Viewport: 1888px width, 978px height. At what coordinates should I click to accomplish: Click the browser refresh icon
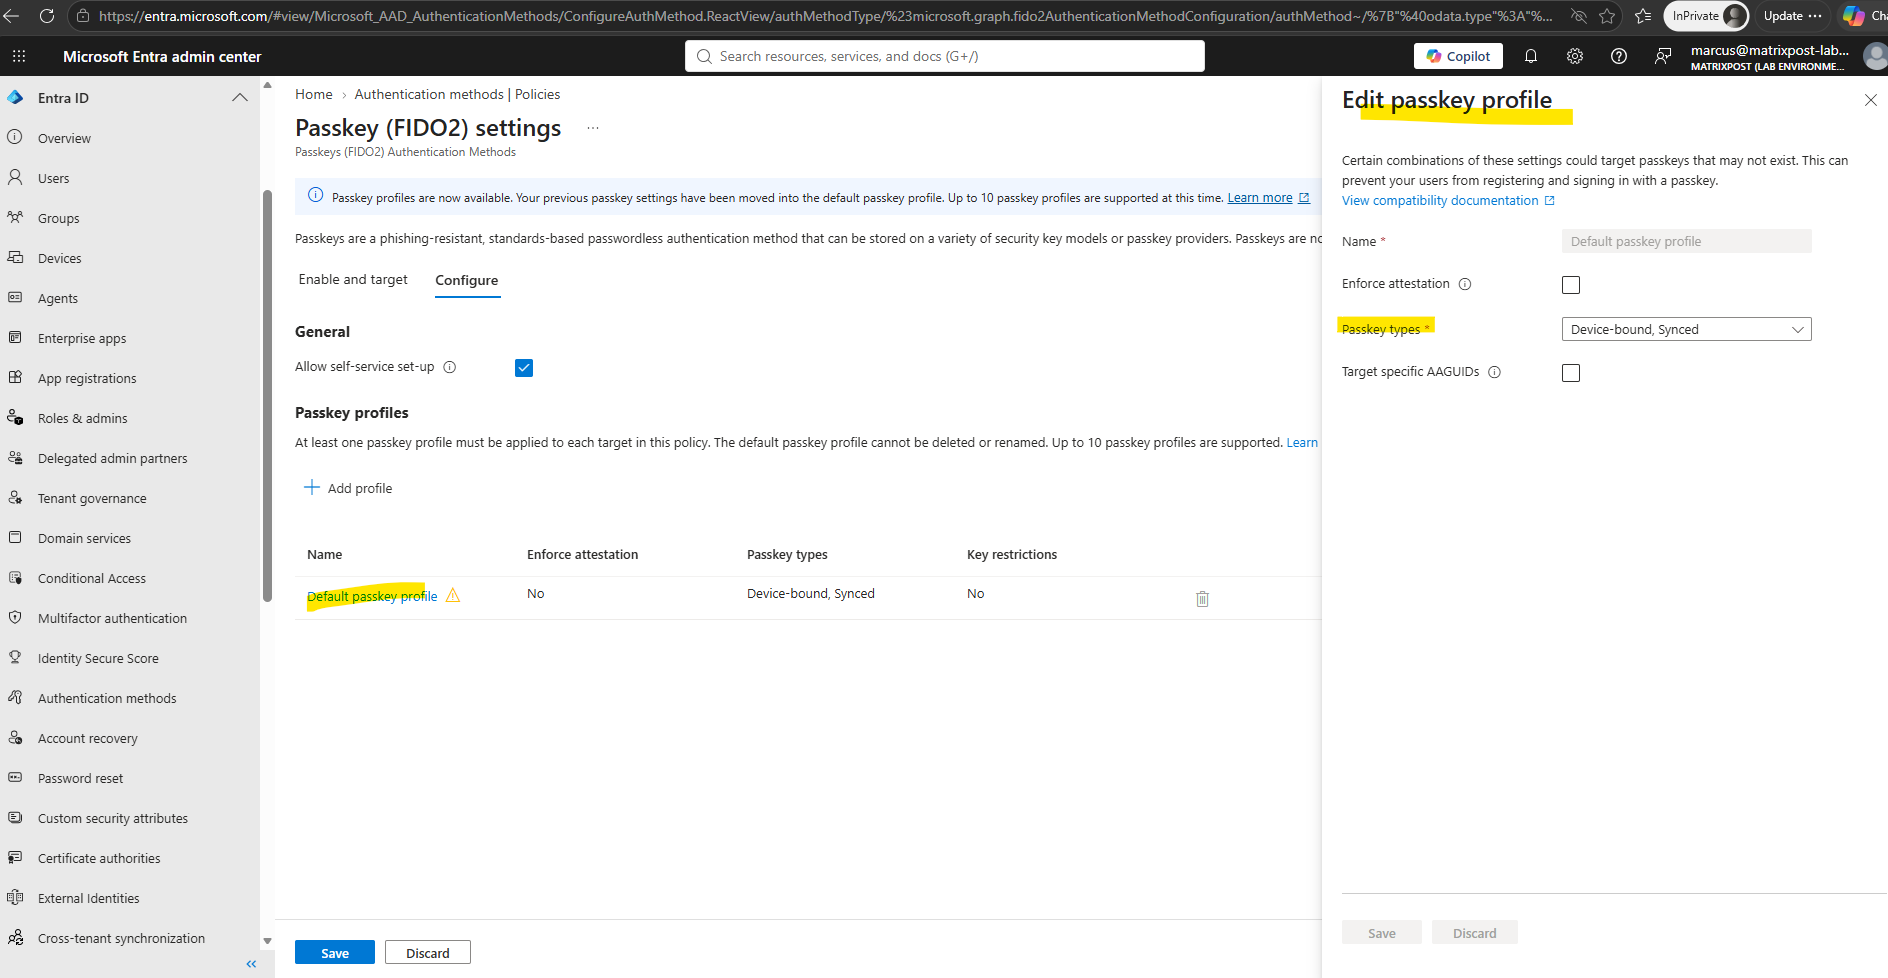pyautogui.click(x=46, y=16)
